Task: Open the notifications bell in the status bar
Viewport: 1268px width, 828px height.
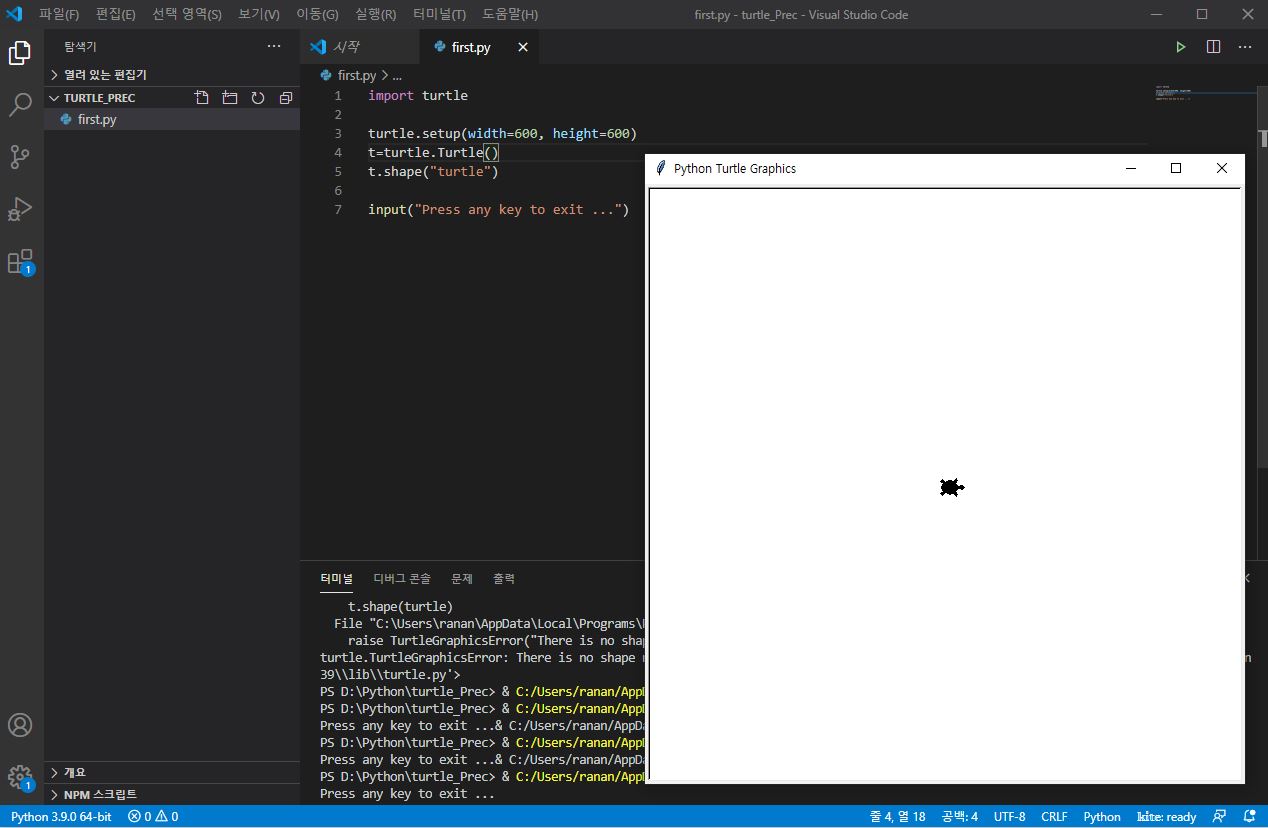Action: point(1250,816)
